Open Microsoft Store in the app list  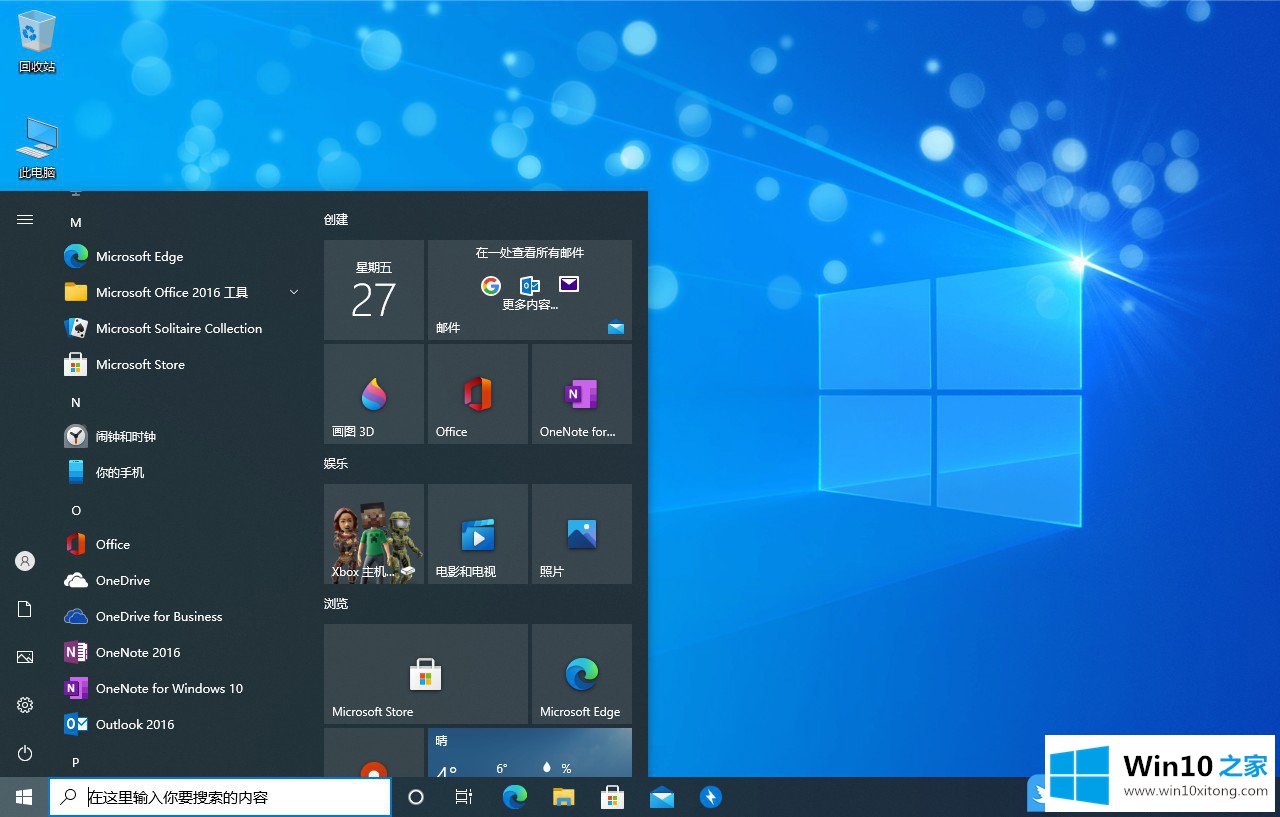(x=182, y=365)
